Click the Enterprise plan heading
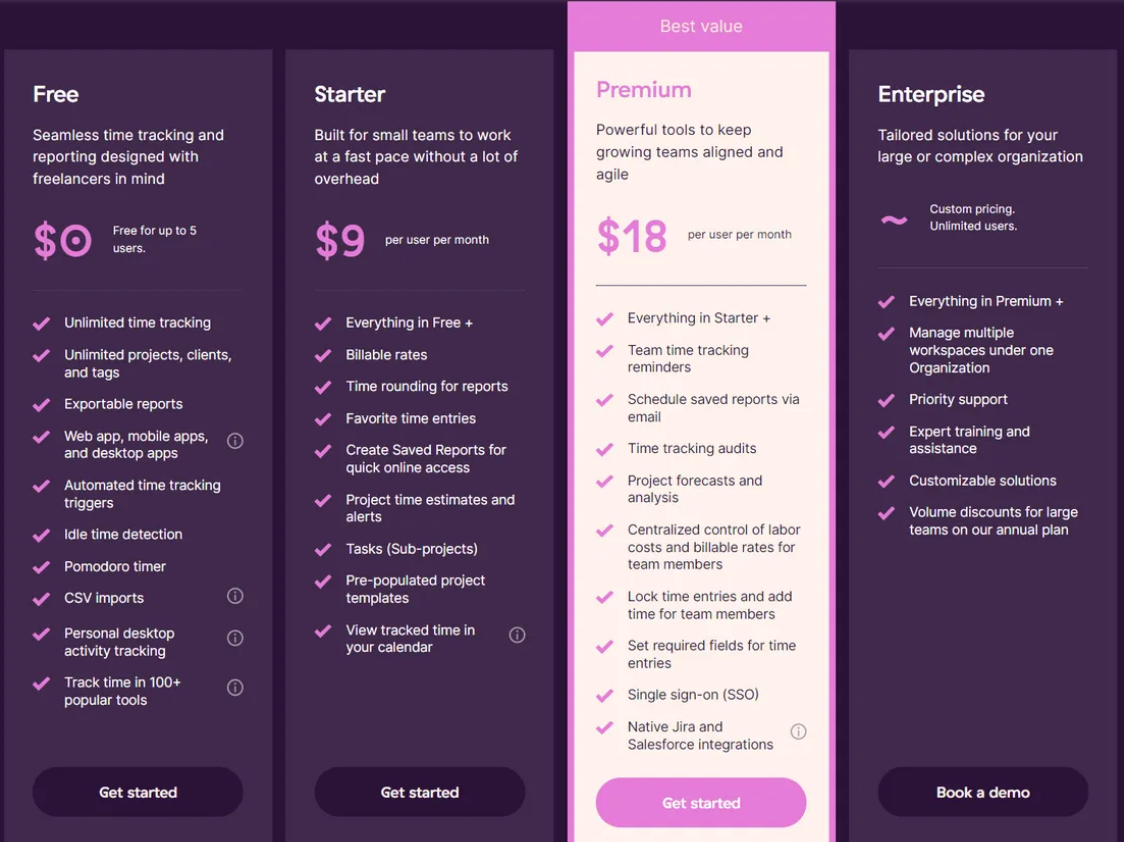Screen dimensions: 1124x842 coord(931,94)
